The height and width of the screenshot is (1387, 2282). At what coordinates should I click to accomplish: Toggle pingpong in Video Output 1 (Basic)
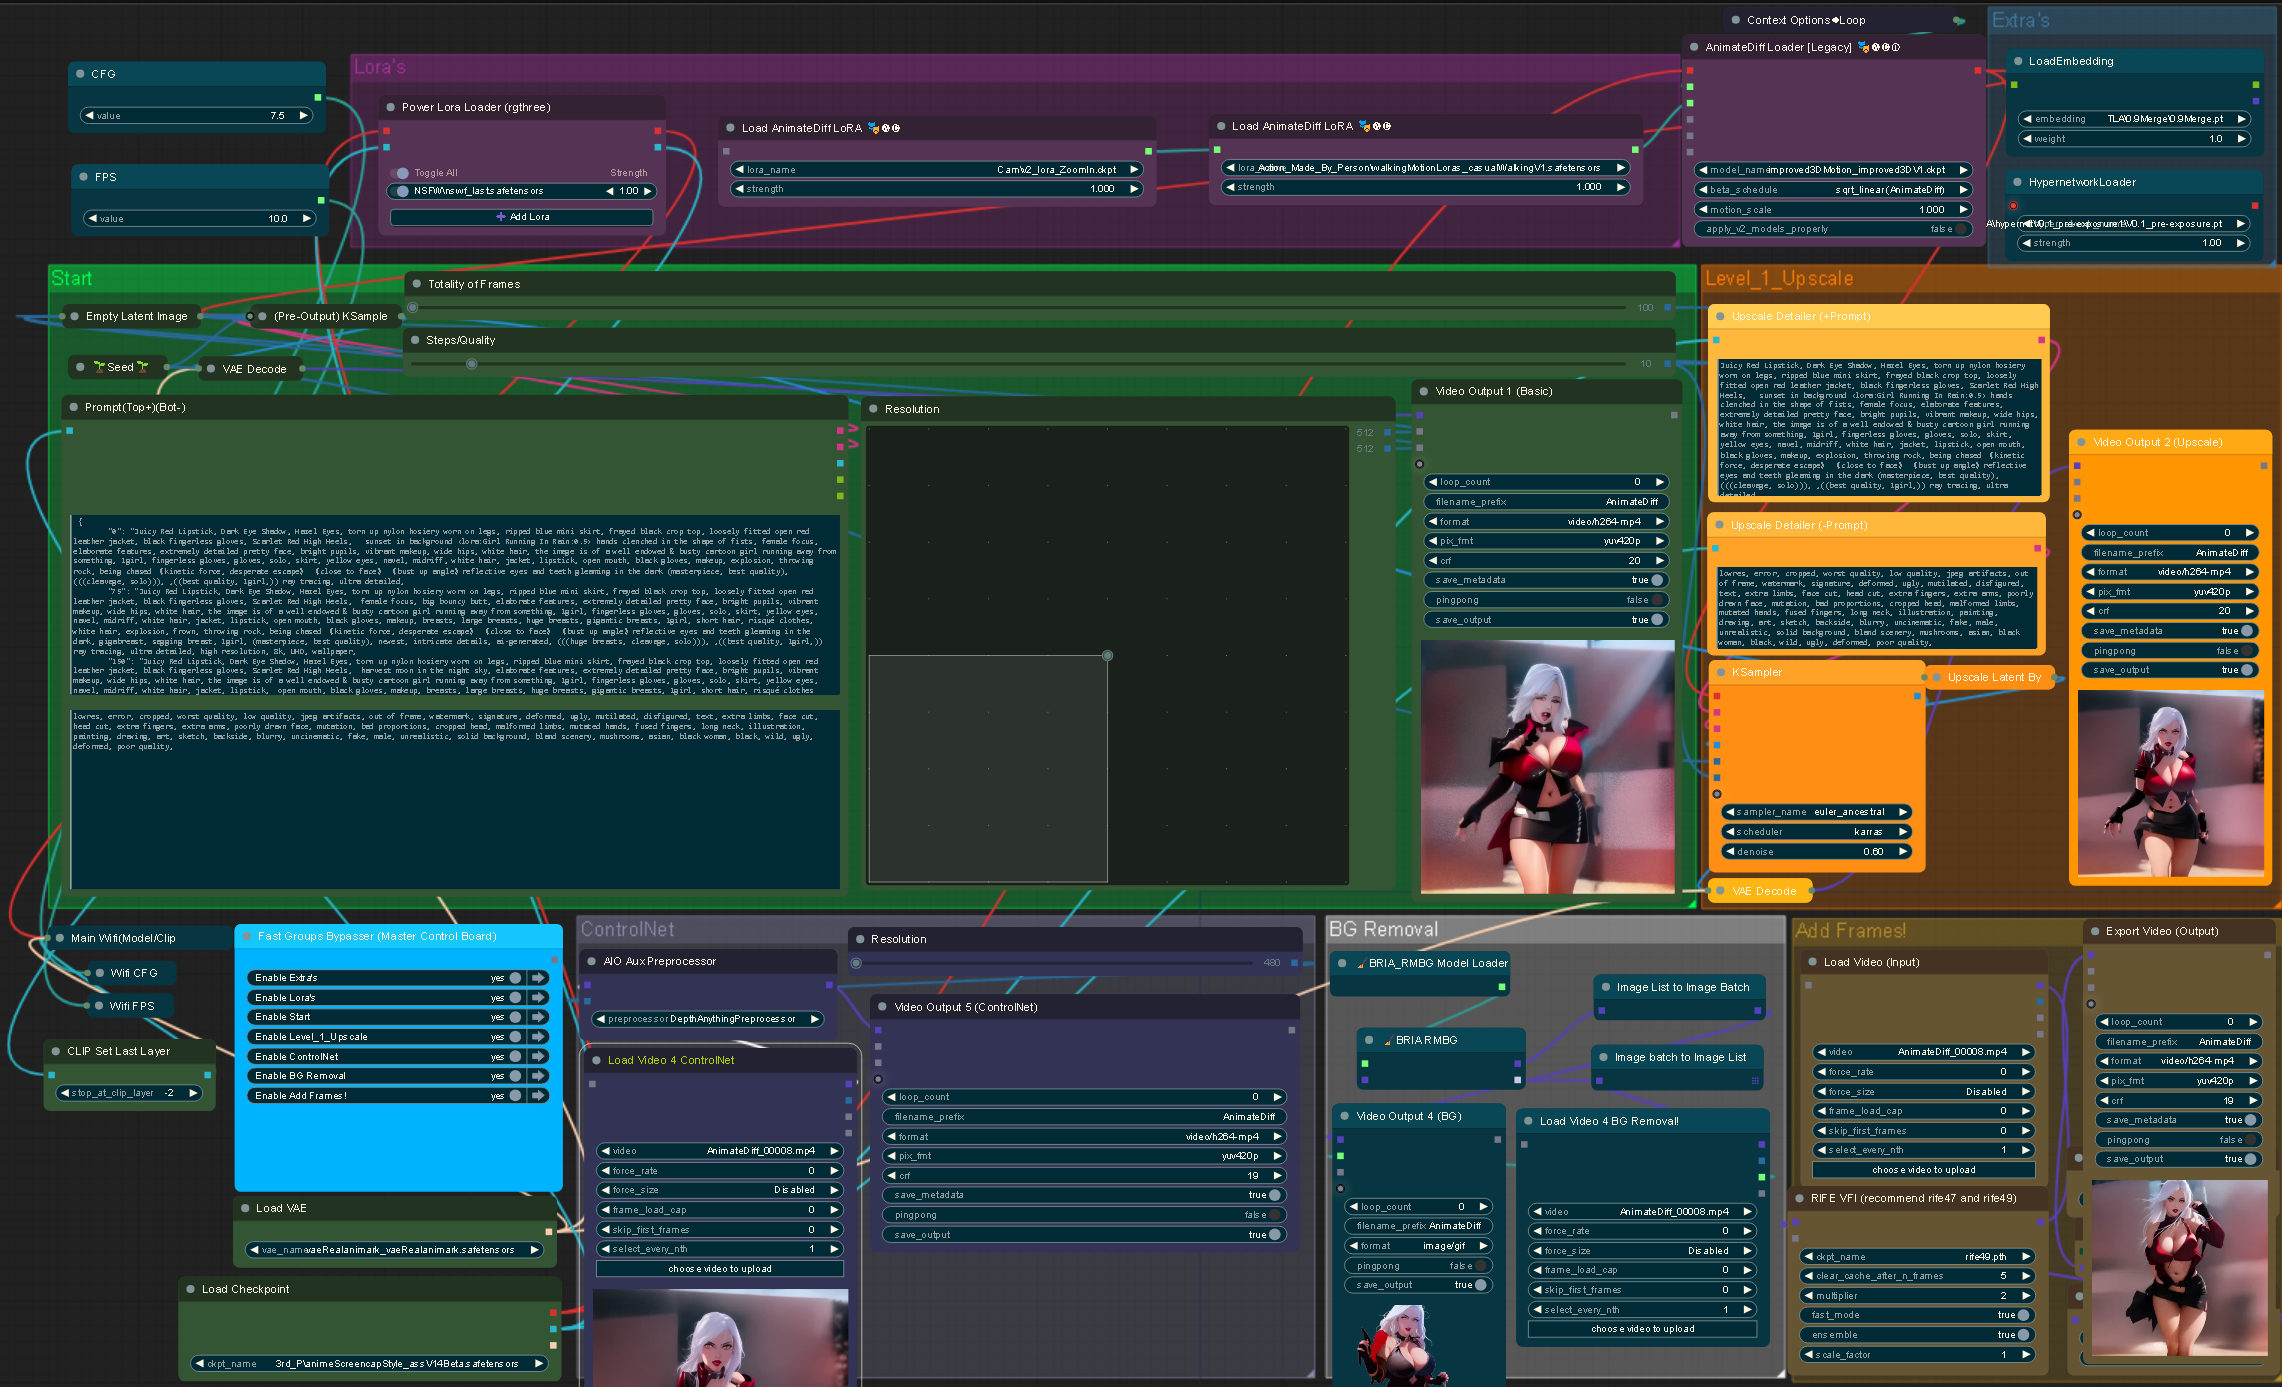pyautogui.click(x=1656, y=600)
